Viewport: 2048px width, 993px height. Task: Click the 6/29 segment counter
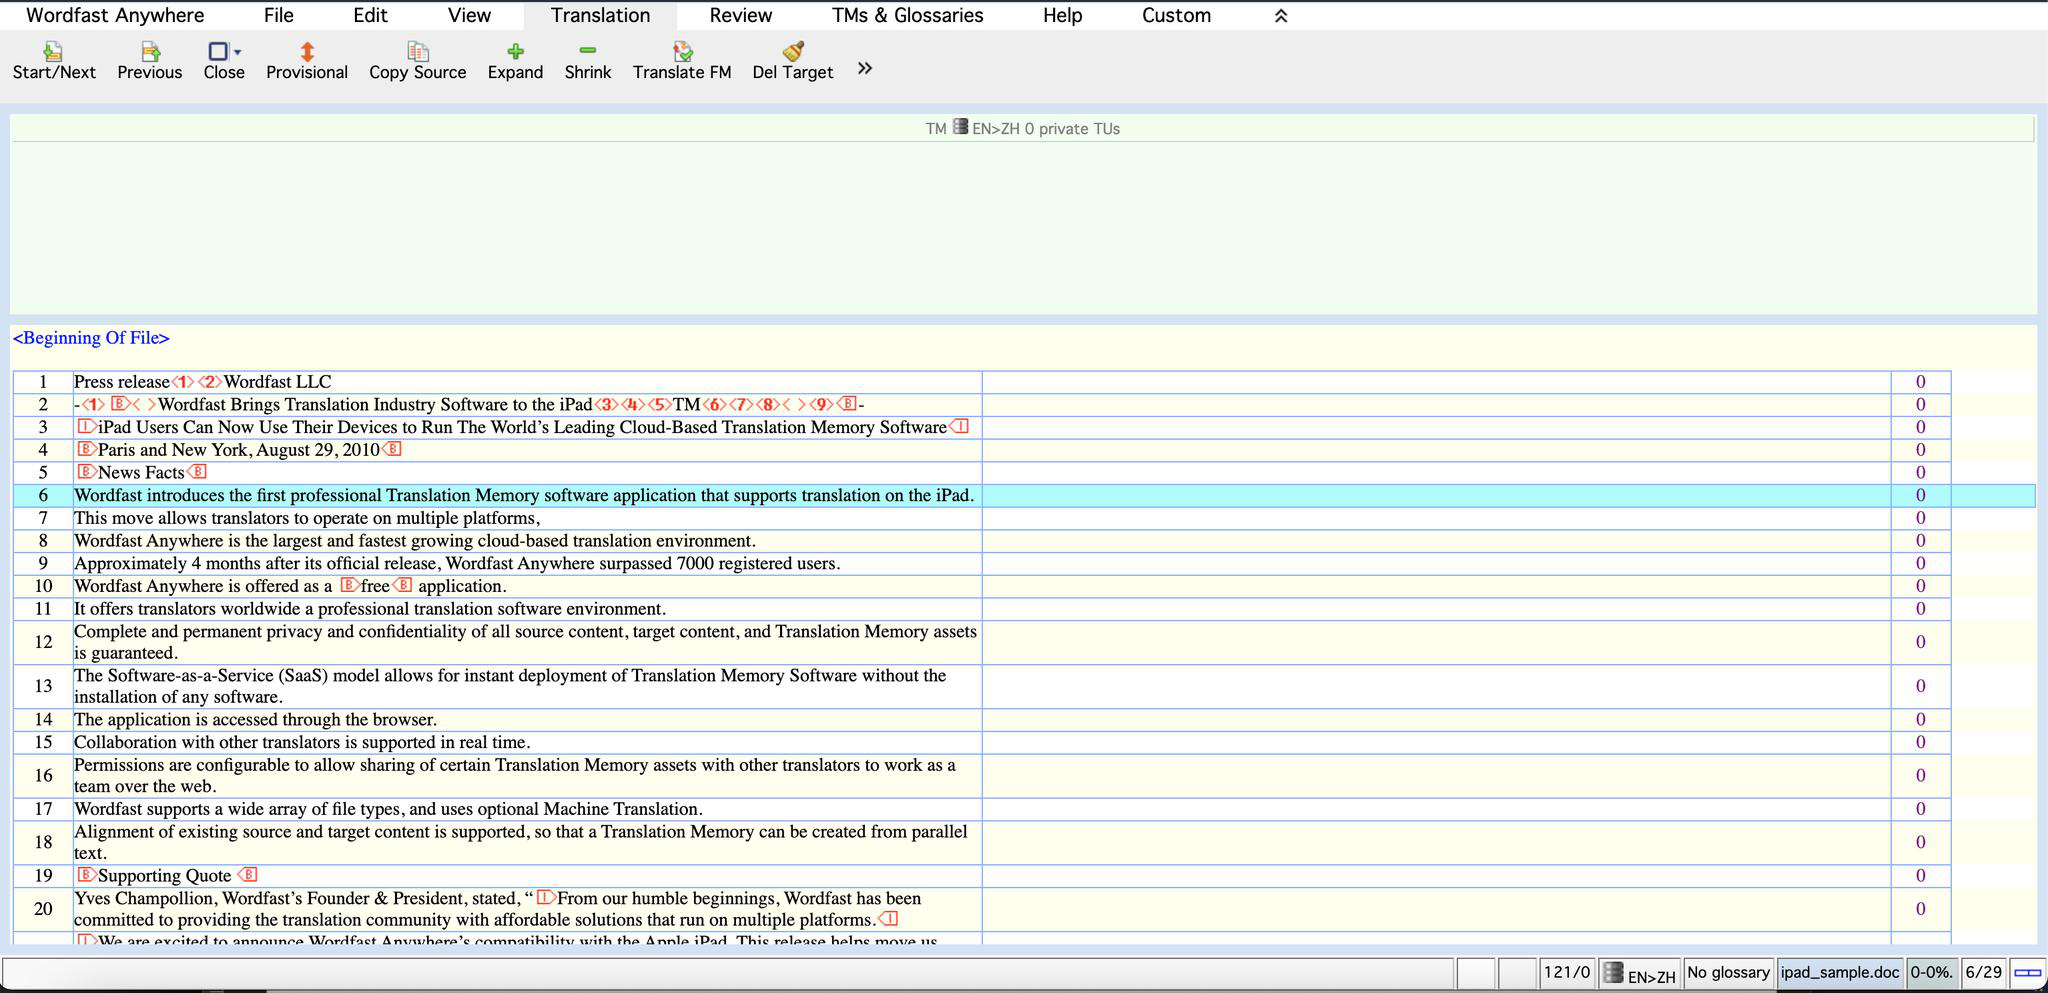1983,972
